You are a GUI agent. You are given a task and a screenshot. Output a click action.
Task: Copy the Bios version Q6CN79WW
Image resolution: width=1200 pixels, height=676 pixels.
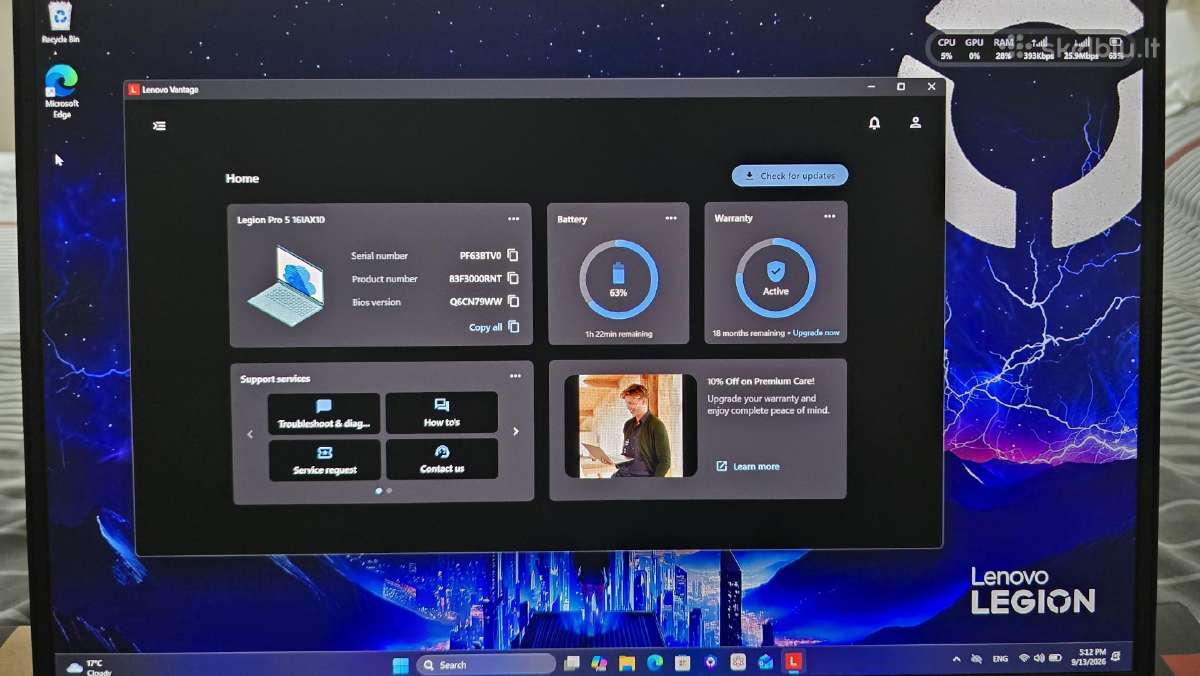(514, 301)
